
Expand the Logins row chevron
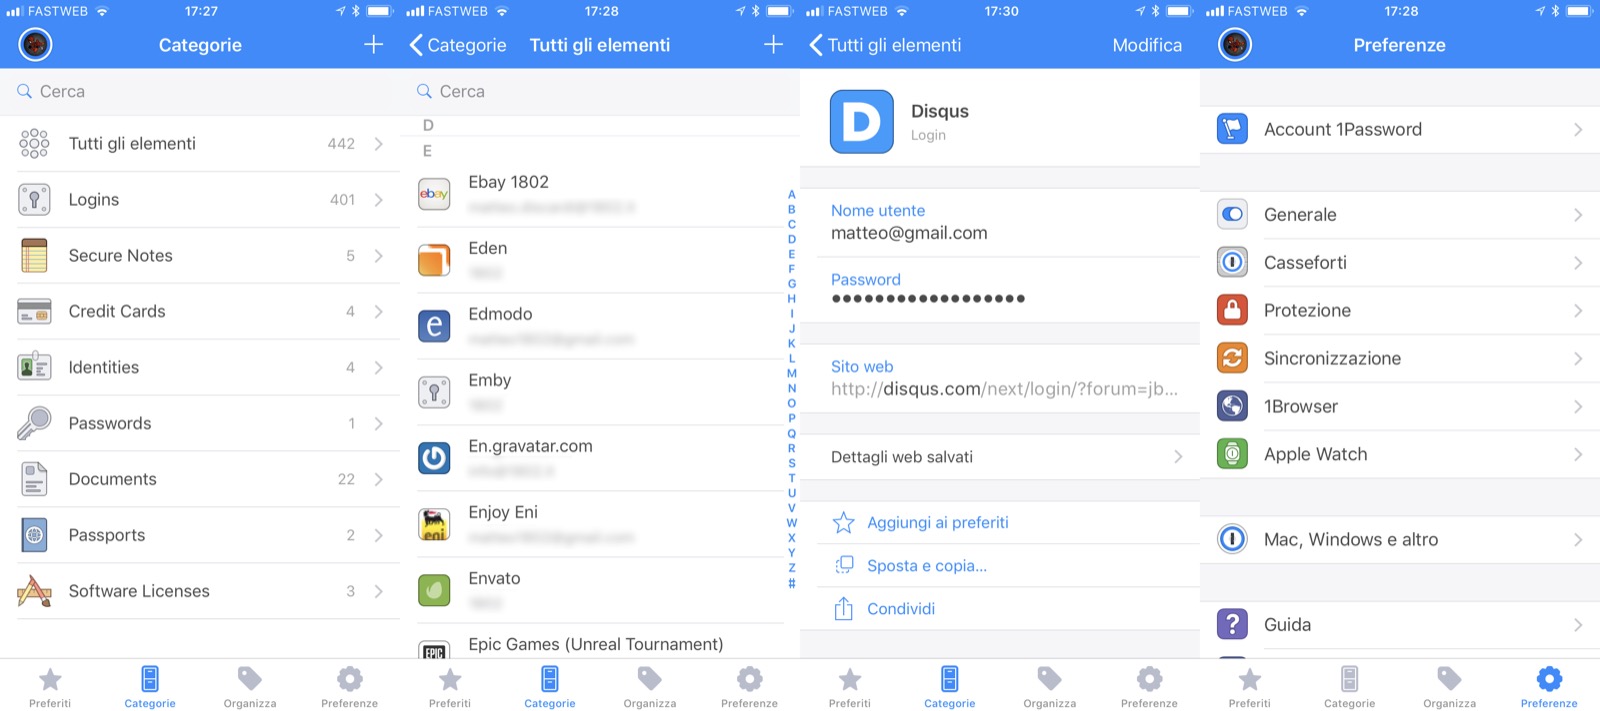379,200
